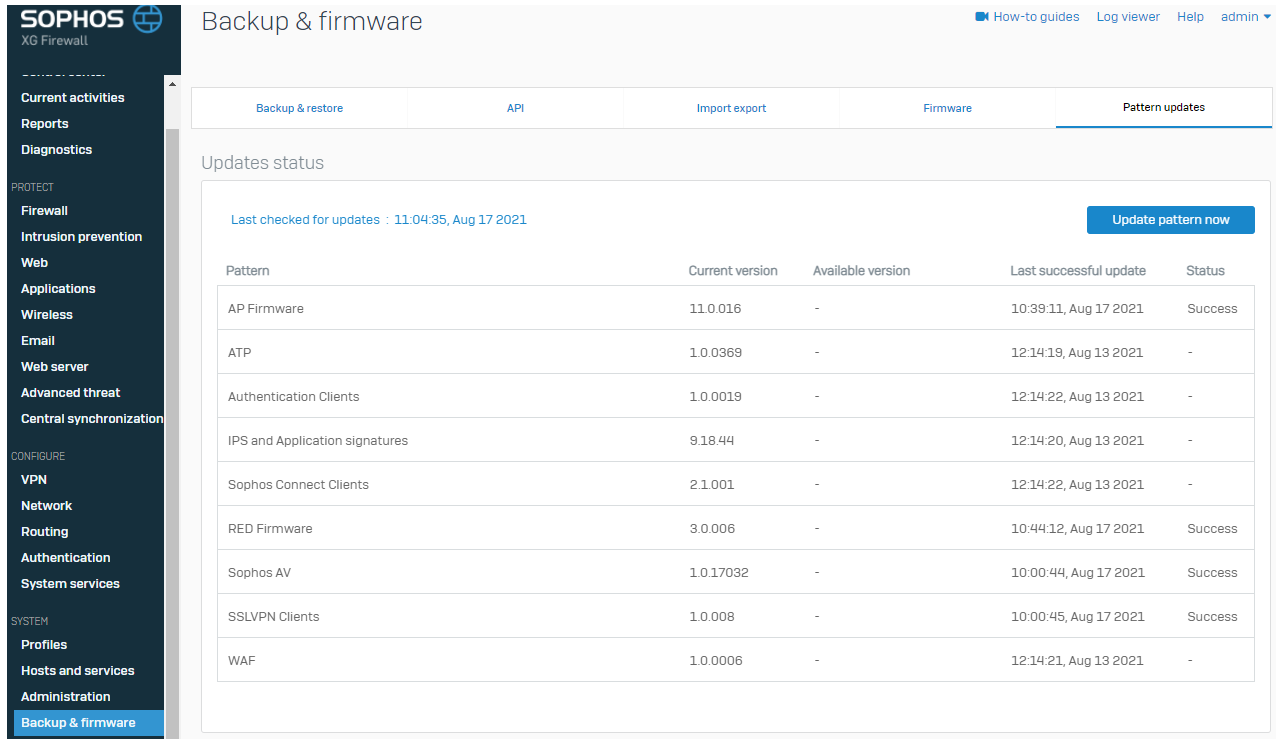Select Backup & firmware in the sidebar
1276x739 pixels.
click(89, 723)
